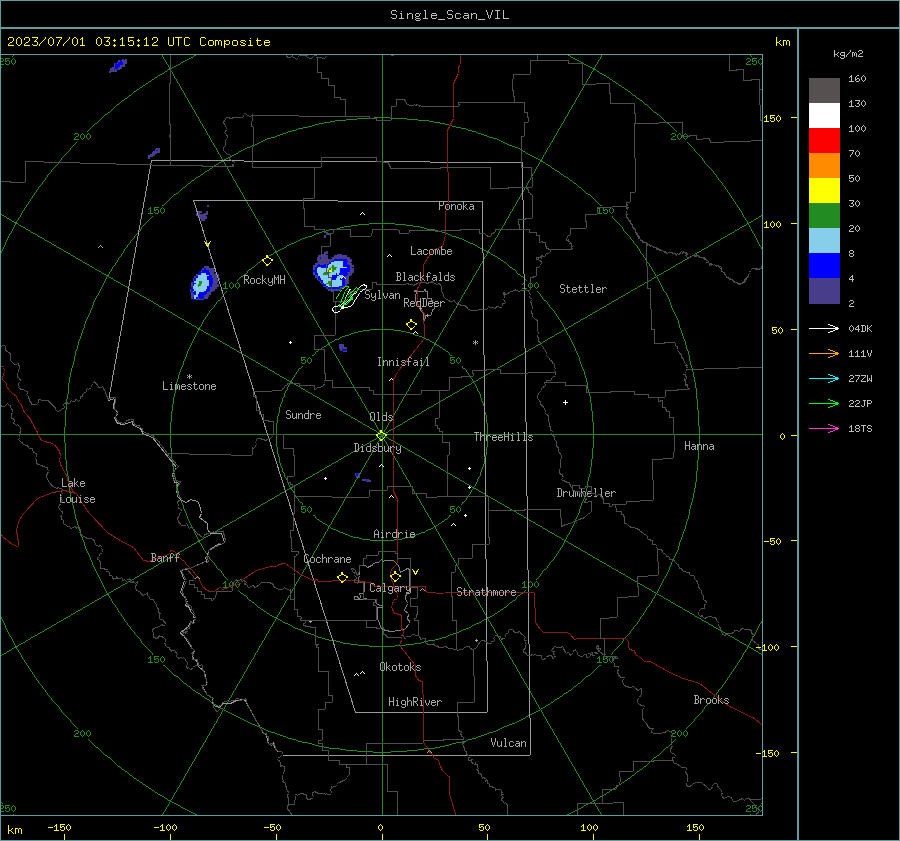Click the magenta 18TS arrow in legend
The width and height of the screenshot is (900, 841).
(x=824, y=429)
